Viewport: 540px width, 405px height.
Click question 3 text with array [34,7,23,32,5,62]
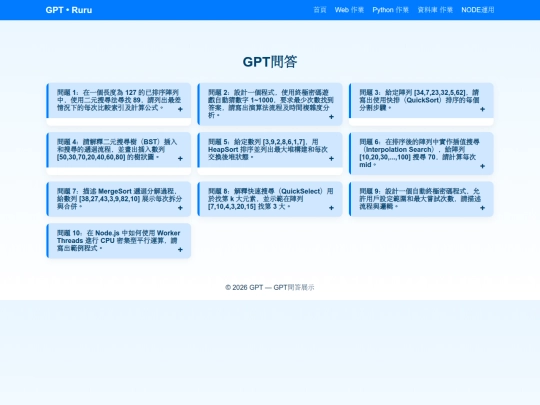(419, 100)
